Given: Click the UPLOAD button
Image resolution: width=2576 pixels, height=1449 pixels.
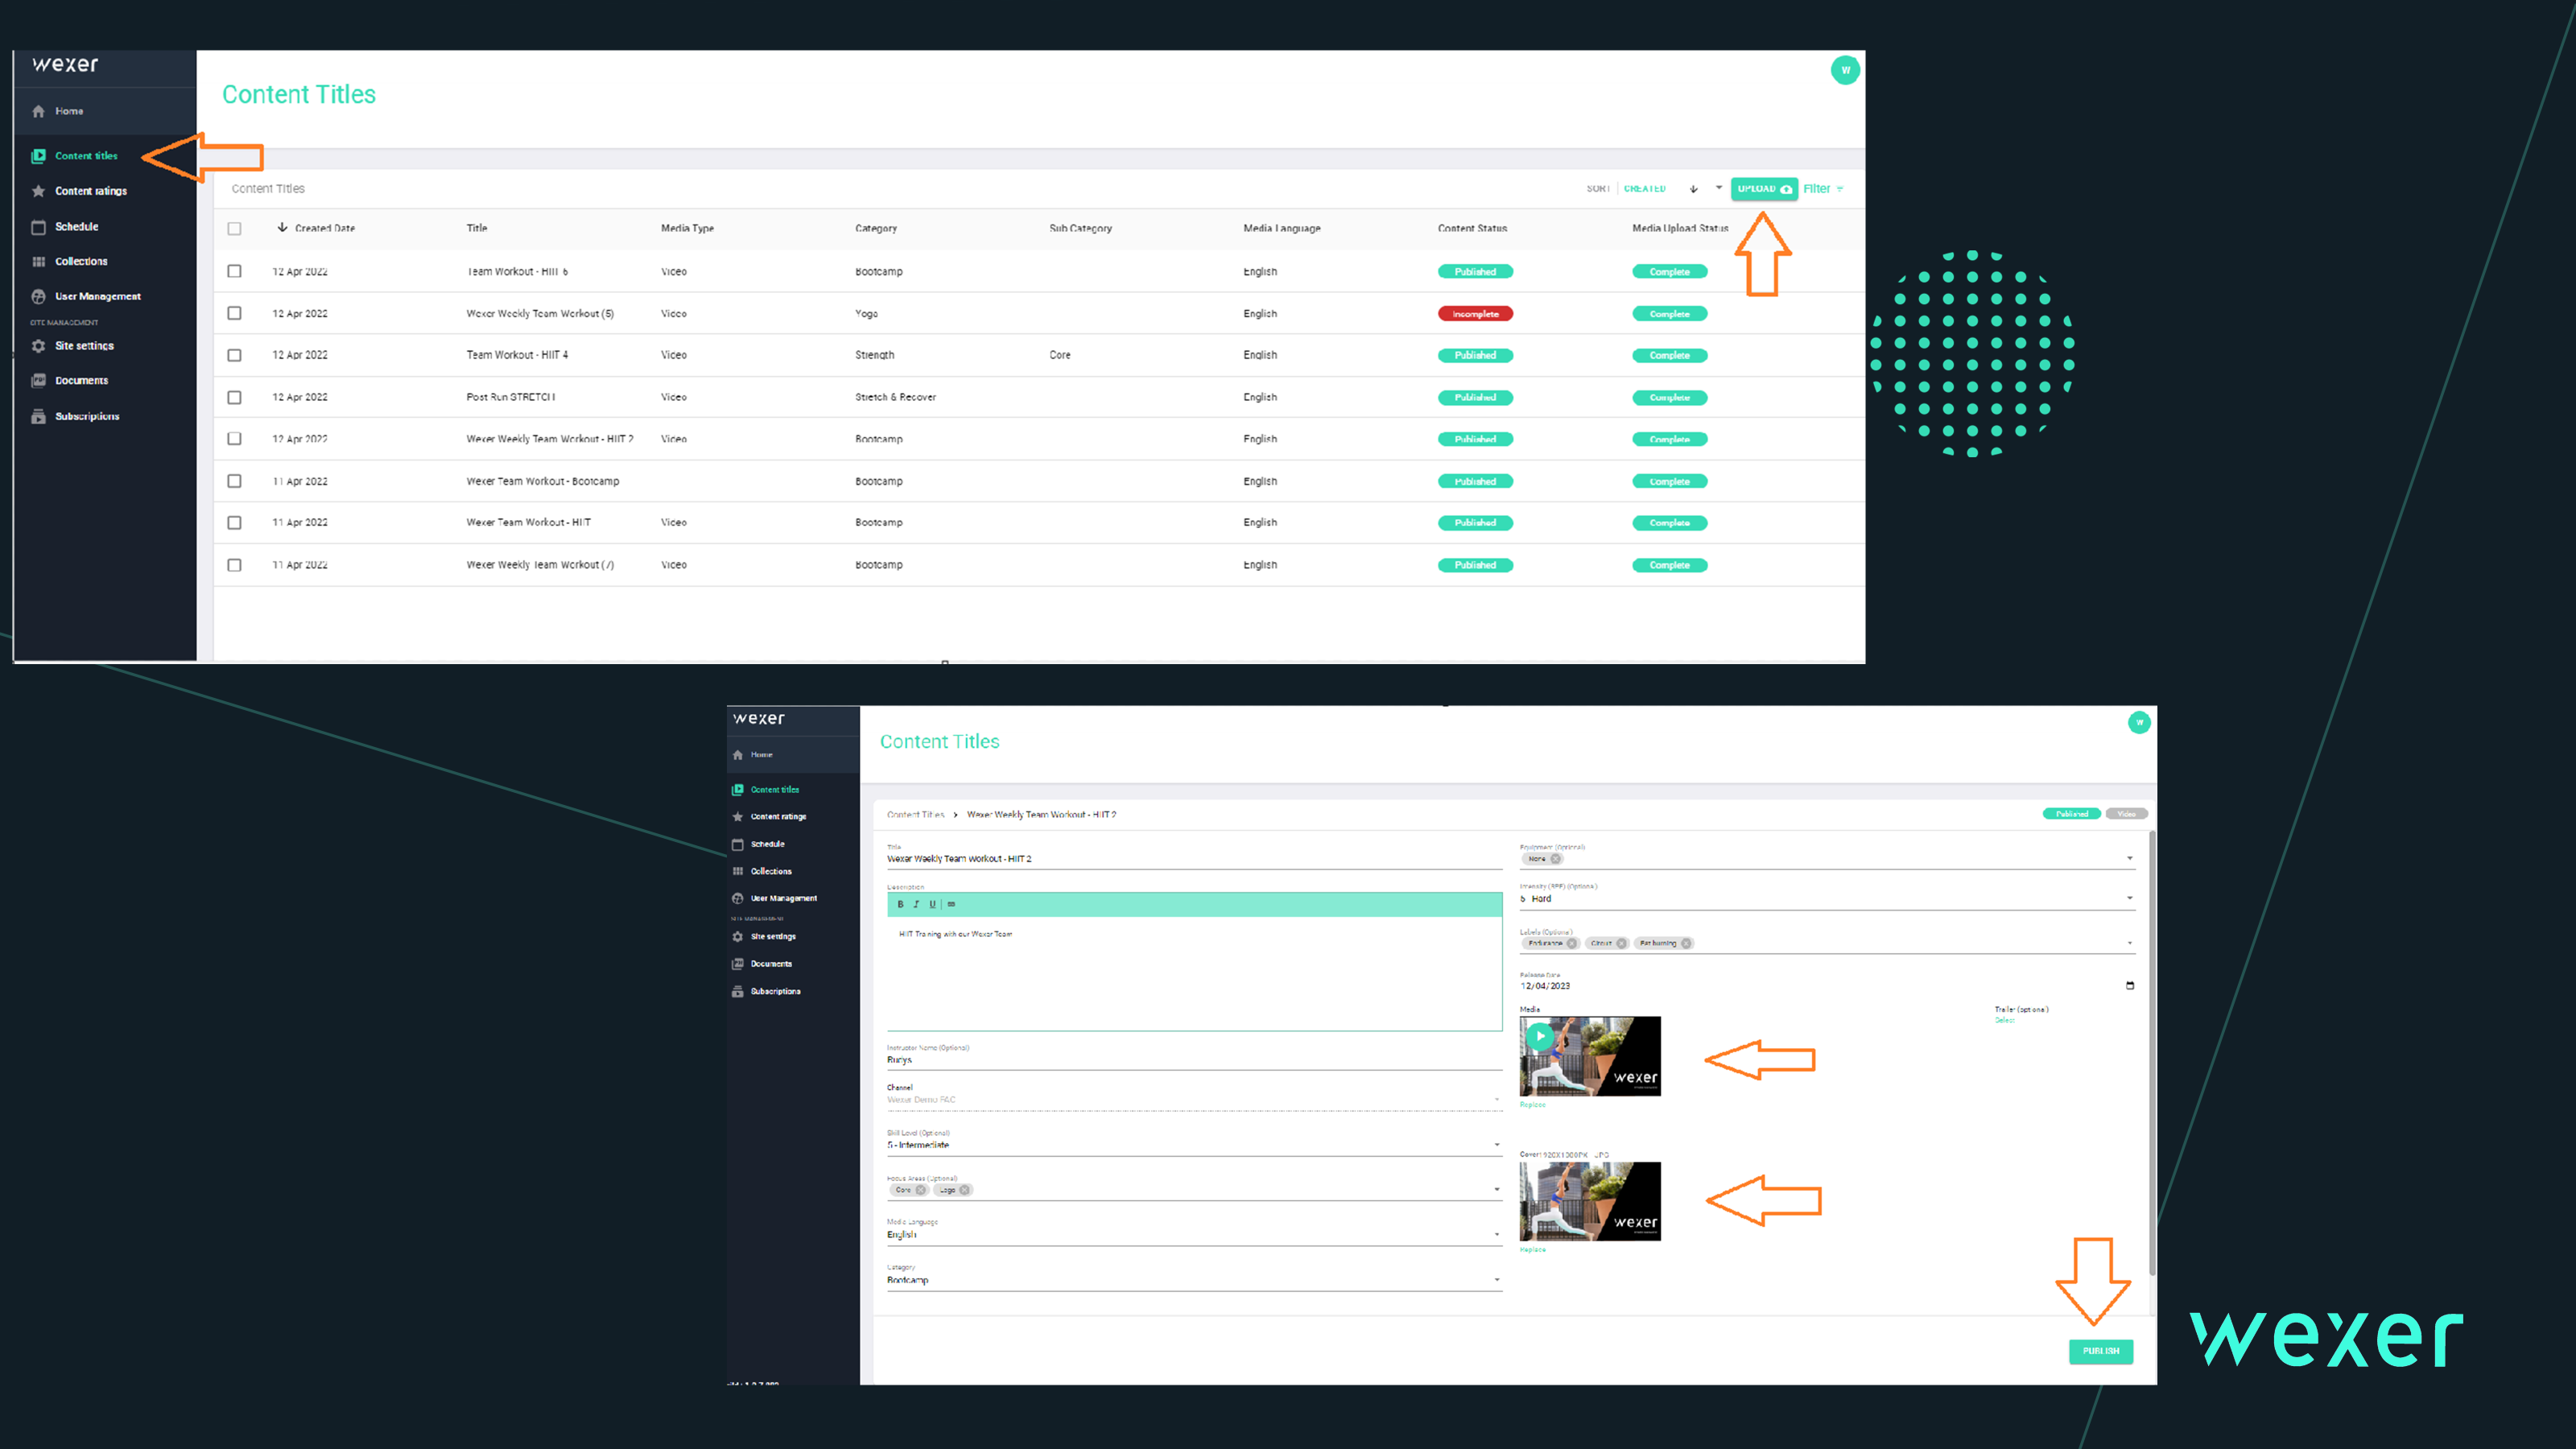Looking at the screenshot, I should [1763, 189].
